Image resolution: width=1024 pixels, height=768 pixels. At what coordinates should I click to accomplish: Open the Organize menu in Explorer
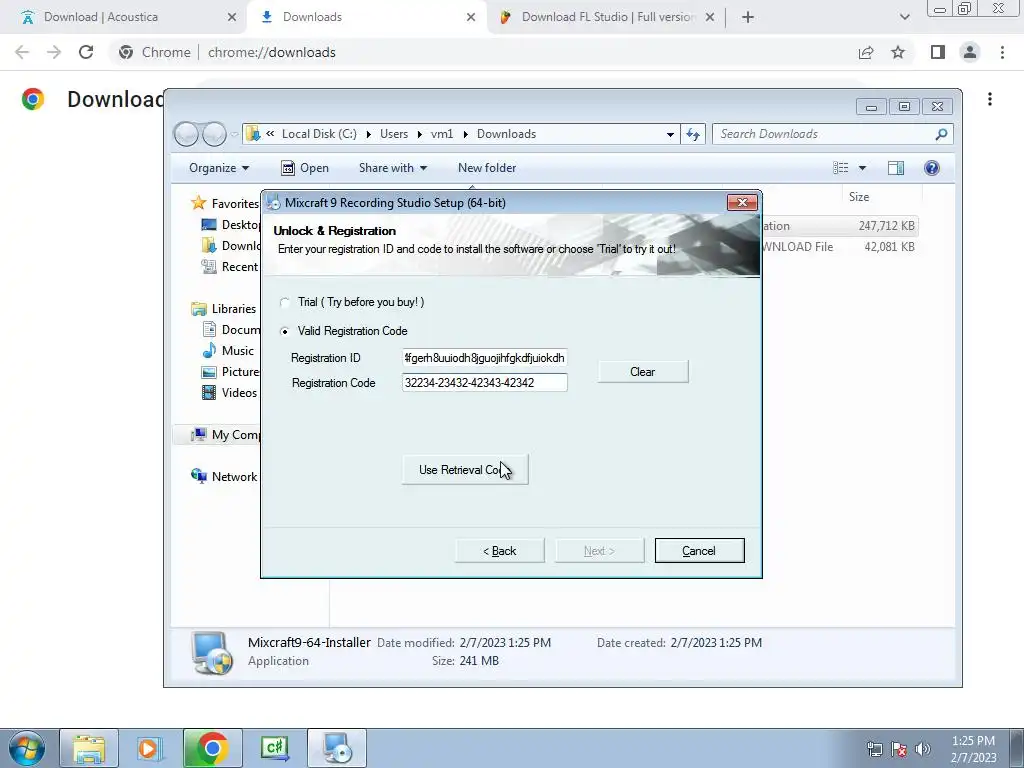(x=219, y=168)
